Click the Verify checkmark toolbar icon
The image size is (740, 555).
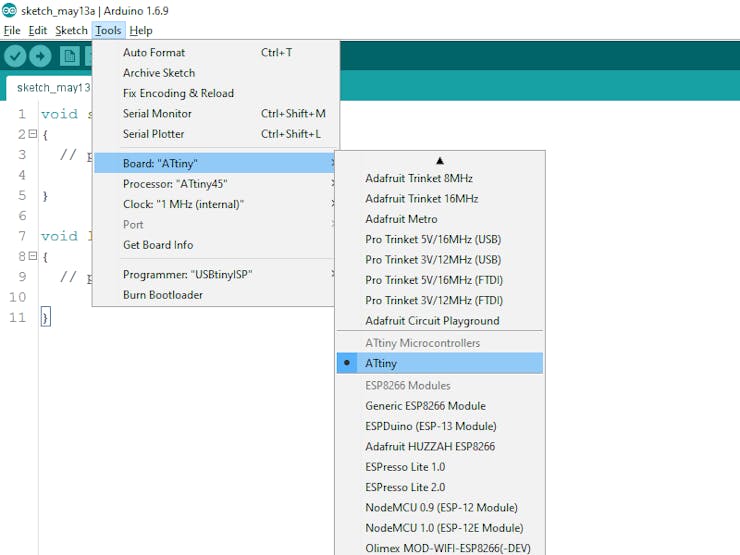(15, 56)
